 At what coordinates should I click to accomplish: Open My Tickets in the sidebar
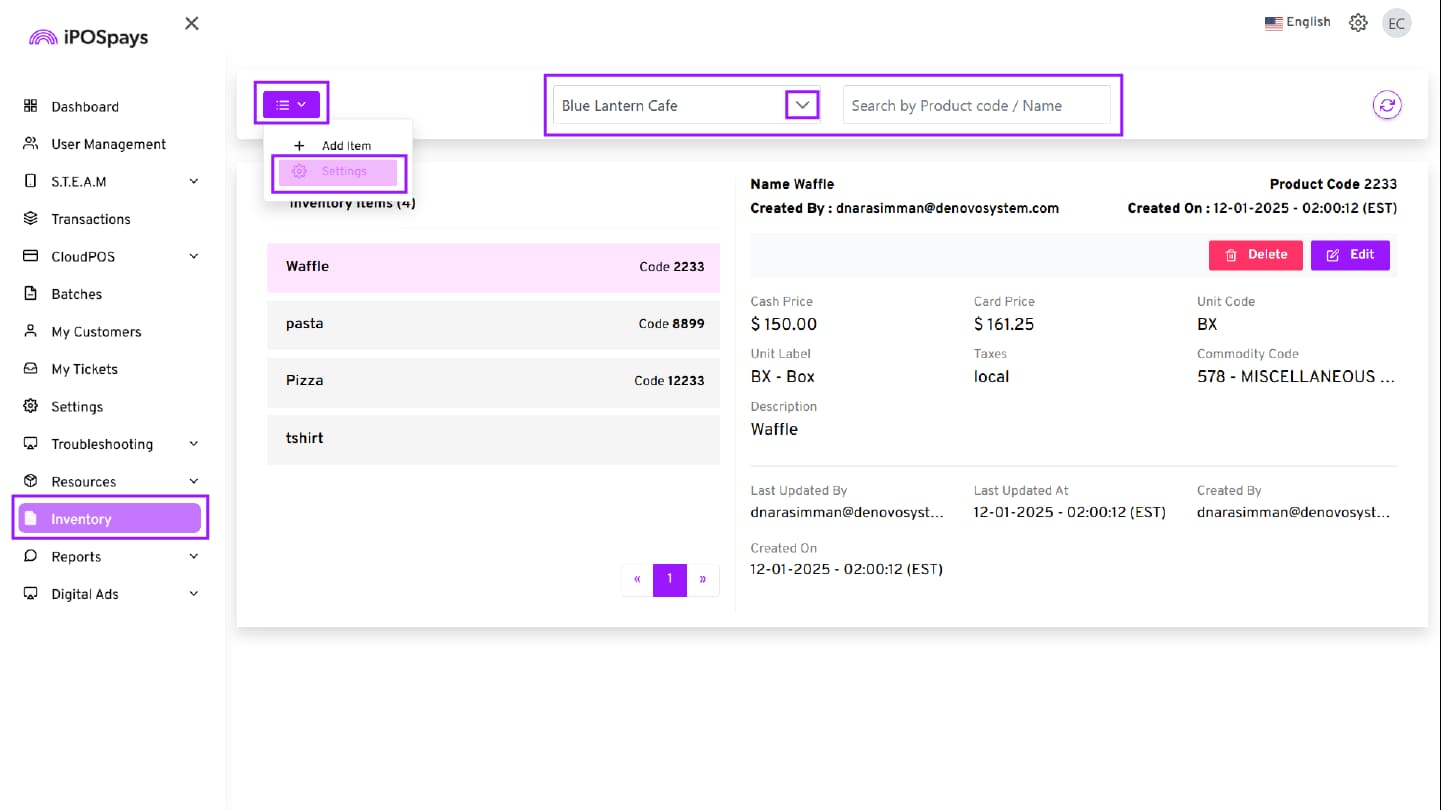tap(84, 369)
